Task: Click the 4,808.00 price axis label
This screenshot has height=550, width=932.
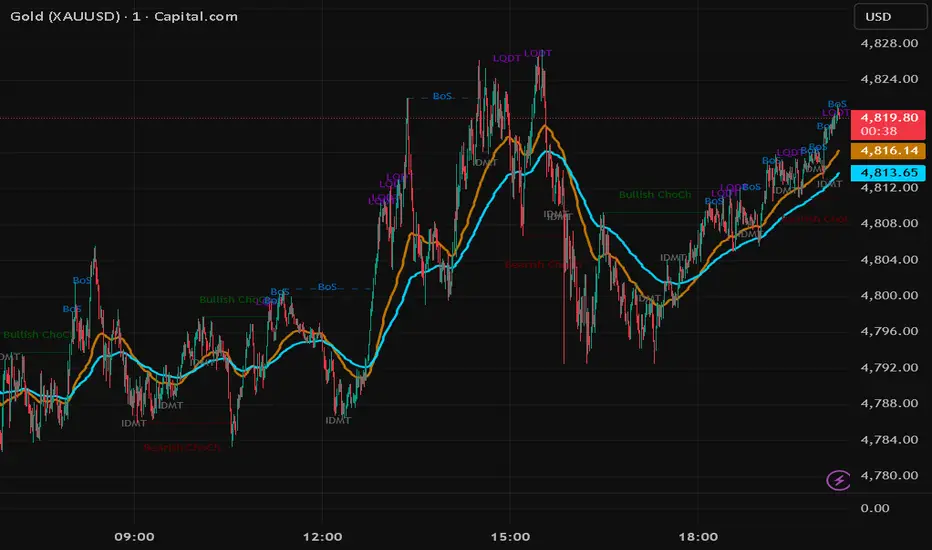Action: (889, 224)
